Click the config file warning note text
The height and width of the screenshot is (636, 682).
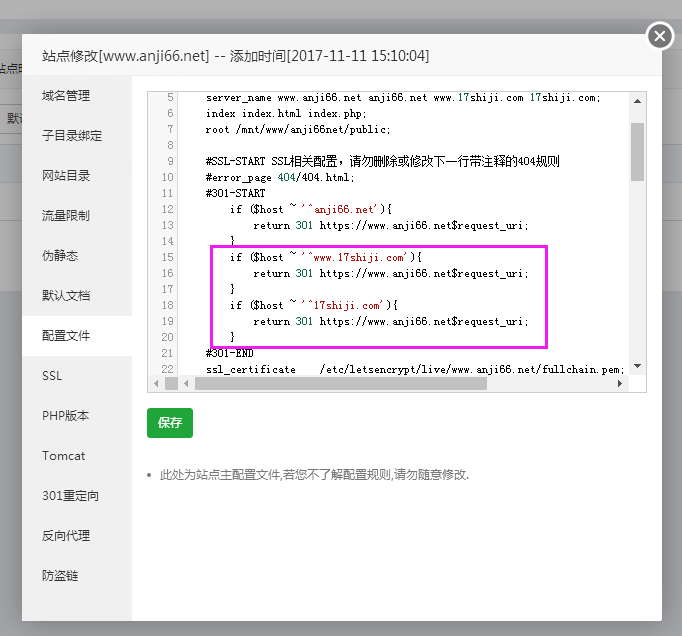(x=314, y=475)
